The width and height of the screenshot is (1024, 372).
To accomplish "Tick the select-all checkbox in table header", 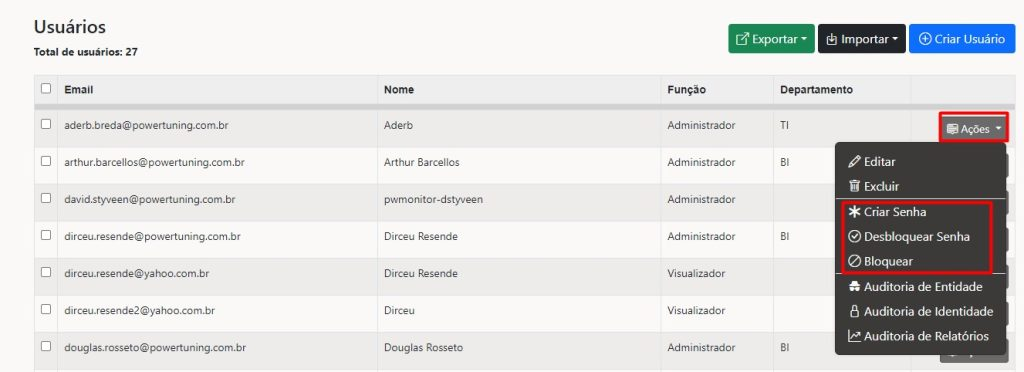I will click(46, 88).
